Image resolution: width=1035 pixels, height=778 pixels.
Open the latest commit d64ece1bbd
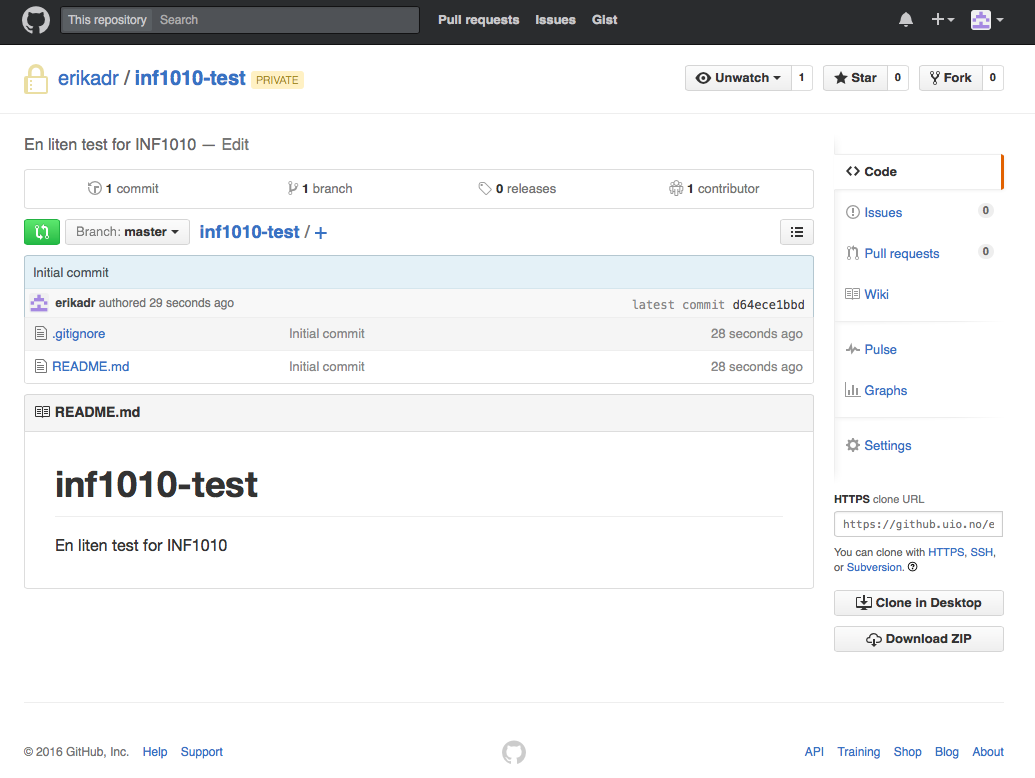tap(768, 304)
